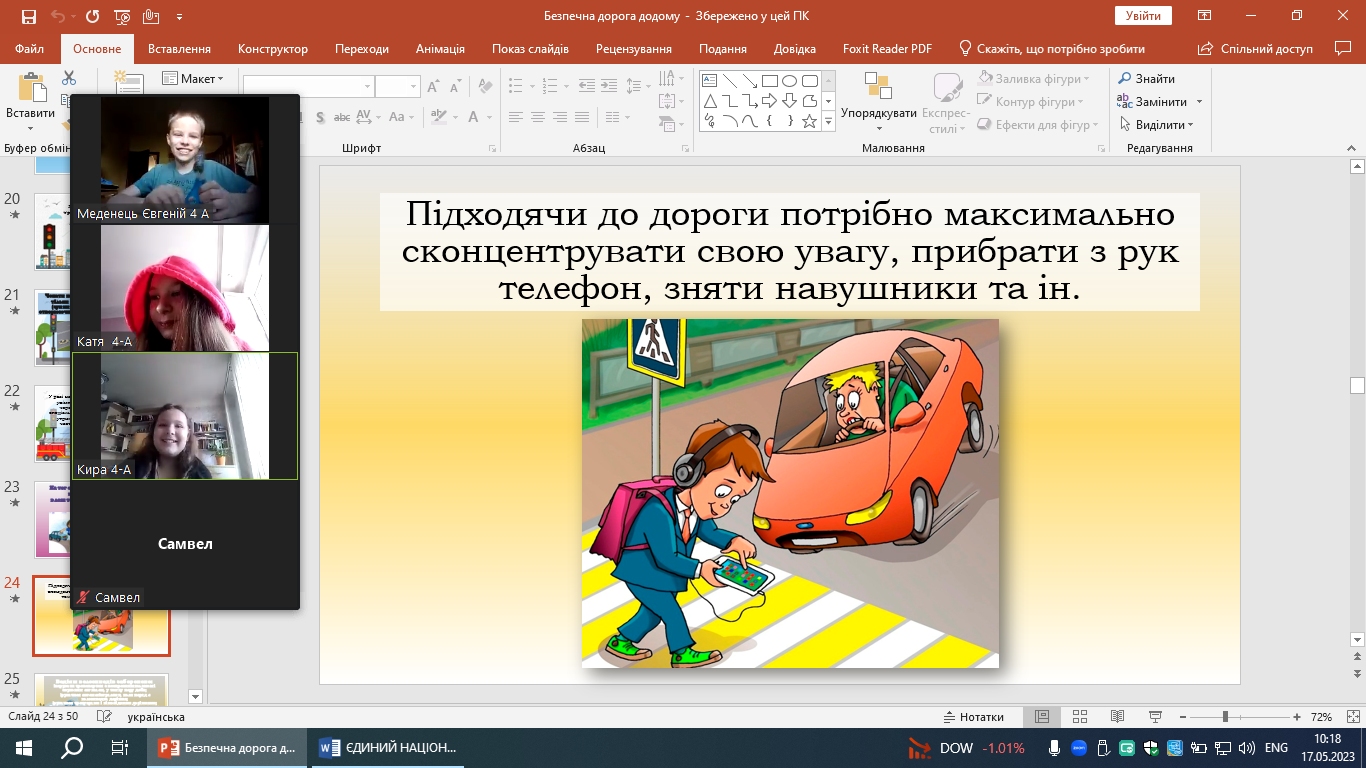Click the Save icon in quick access toolbar
Viewport: 1366px width, 768px height.
click(x=28, y=16)
